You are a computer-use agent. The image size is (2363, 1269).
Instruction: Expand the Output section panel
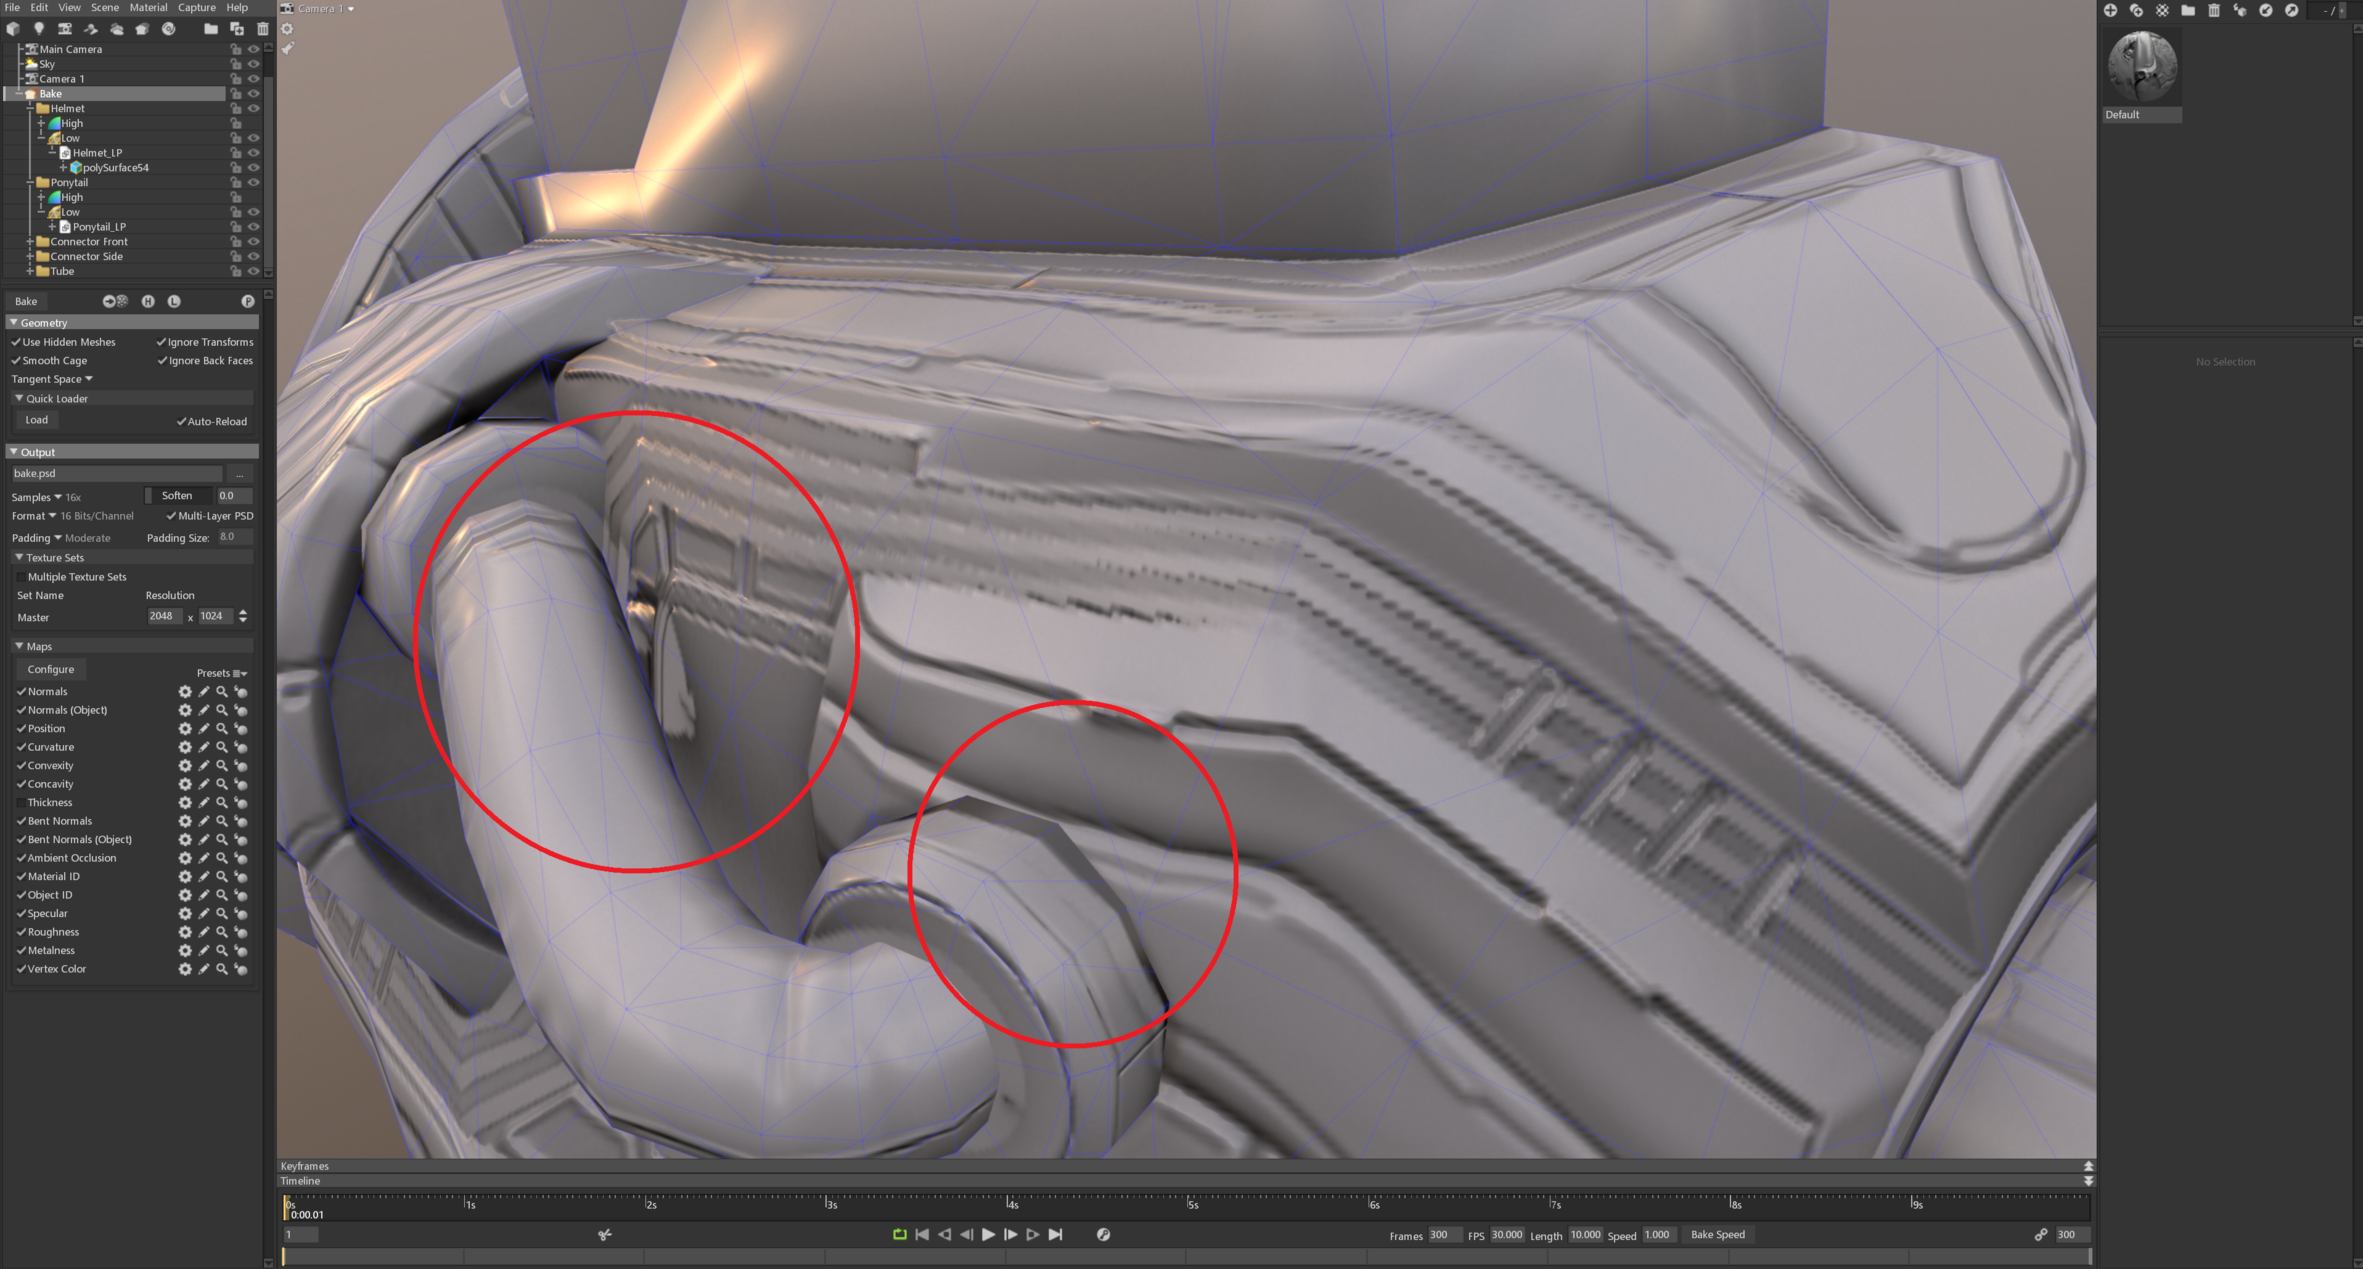click(17, 452)
